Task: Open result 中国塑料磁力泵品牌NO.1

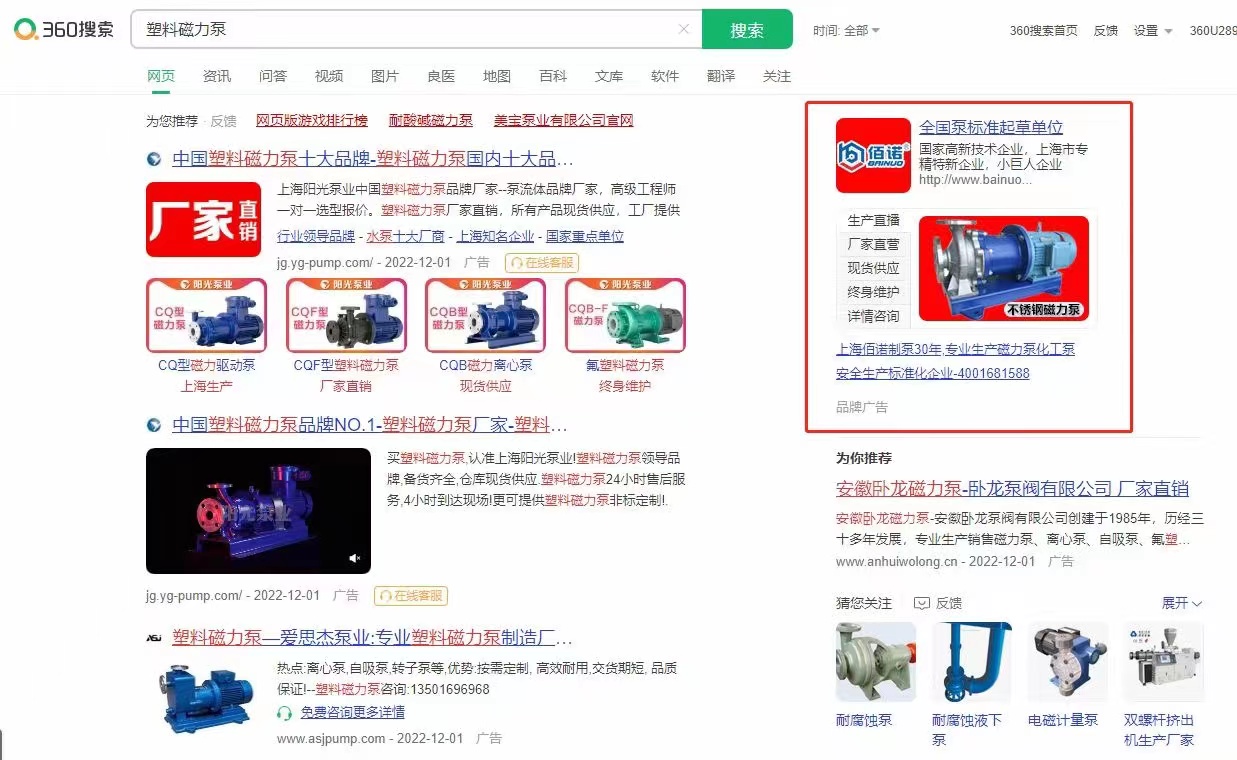Action: pyautogui.click(x=370, y=425)
